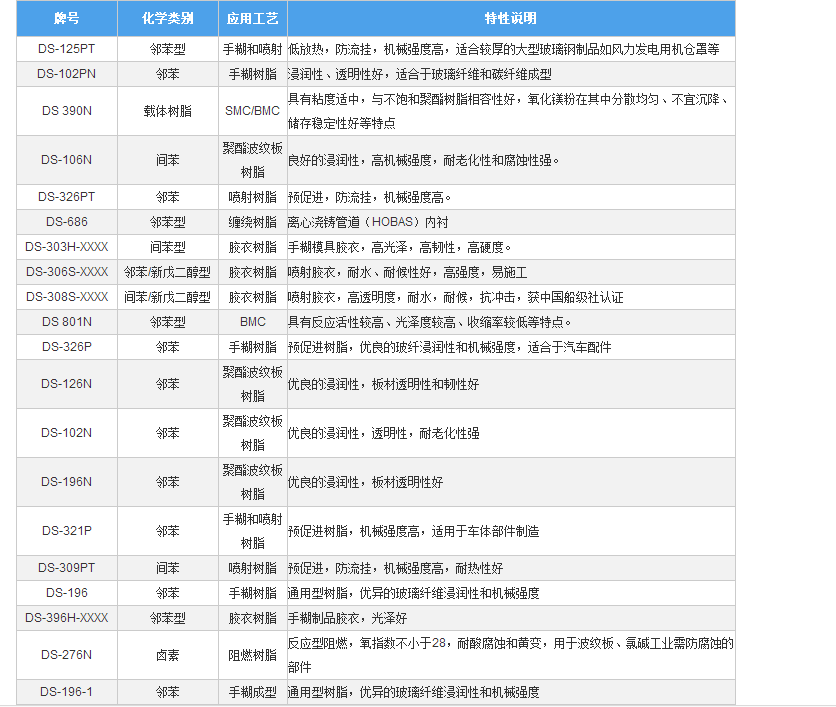Click the 牌号 column header
The width and height of the screenshot is (836, 707).
click(x=67, y=19)
